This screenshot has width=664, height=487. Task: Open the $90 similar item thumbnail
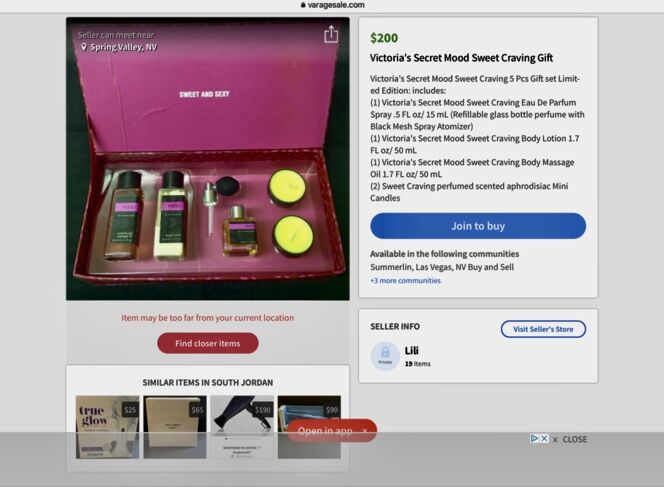[309, 427]
